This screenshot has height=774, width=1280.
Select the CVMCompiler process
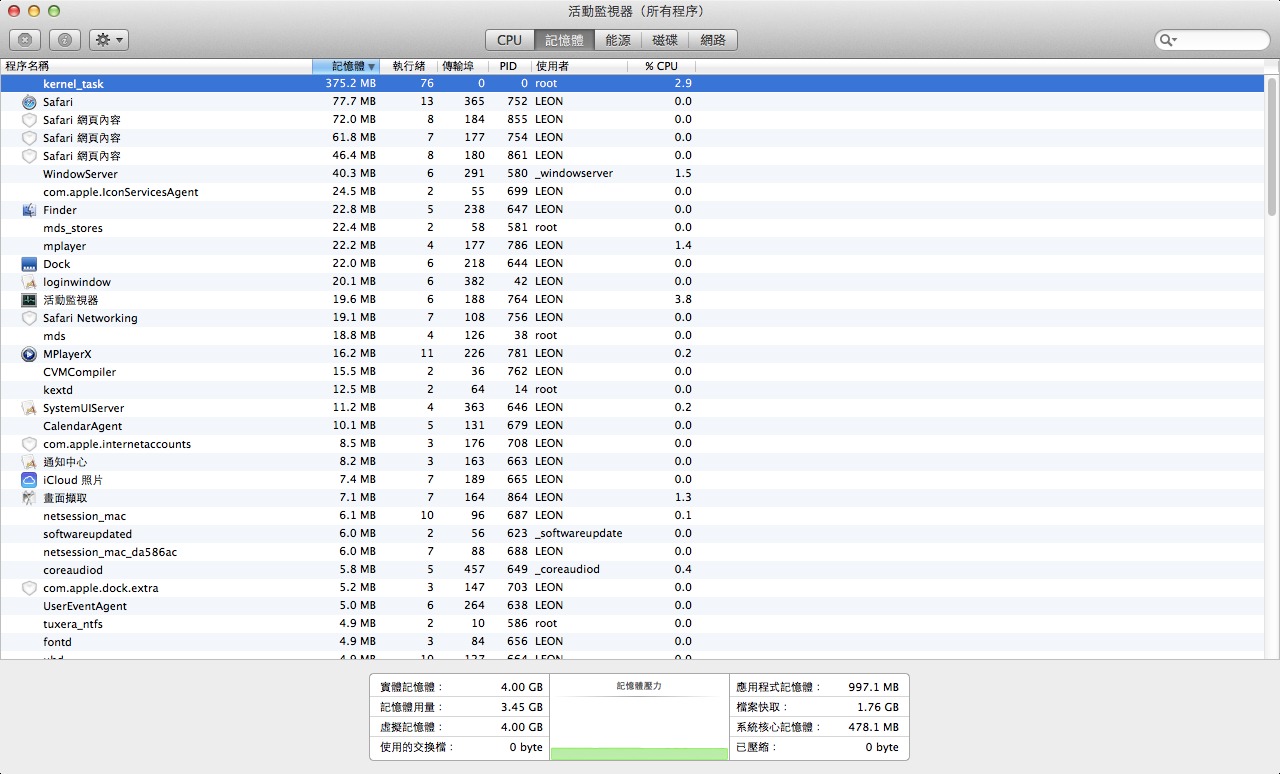[633, 372]
